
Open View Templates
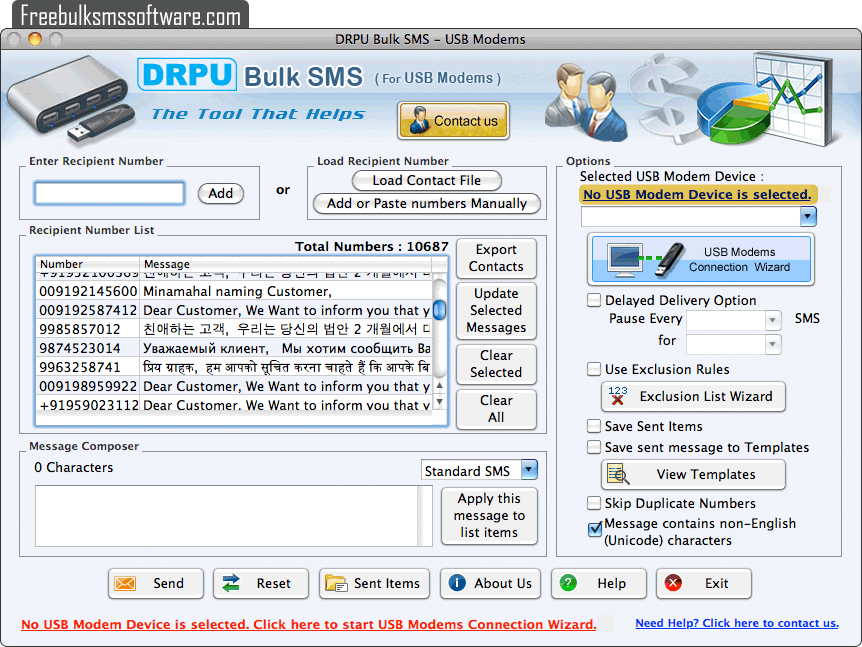(x=693, y=475)
